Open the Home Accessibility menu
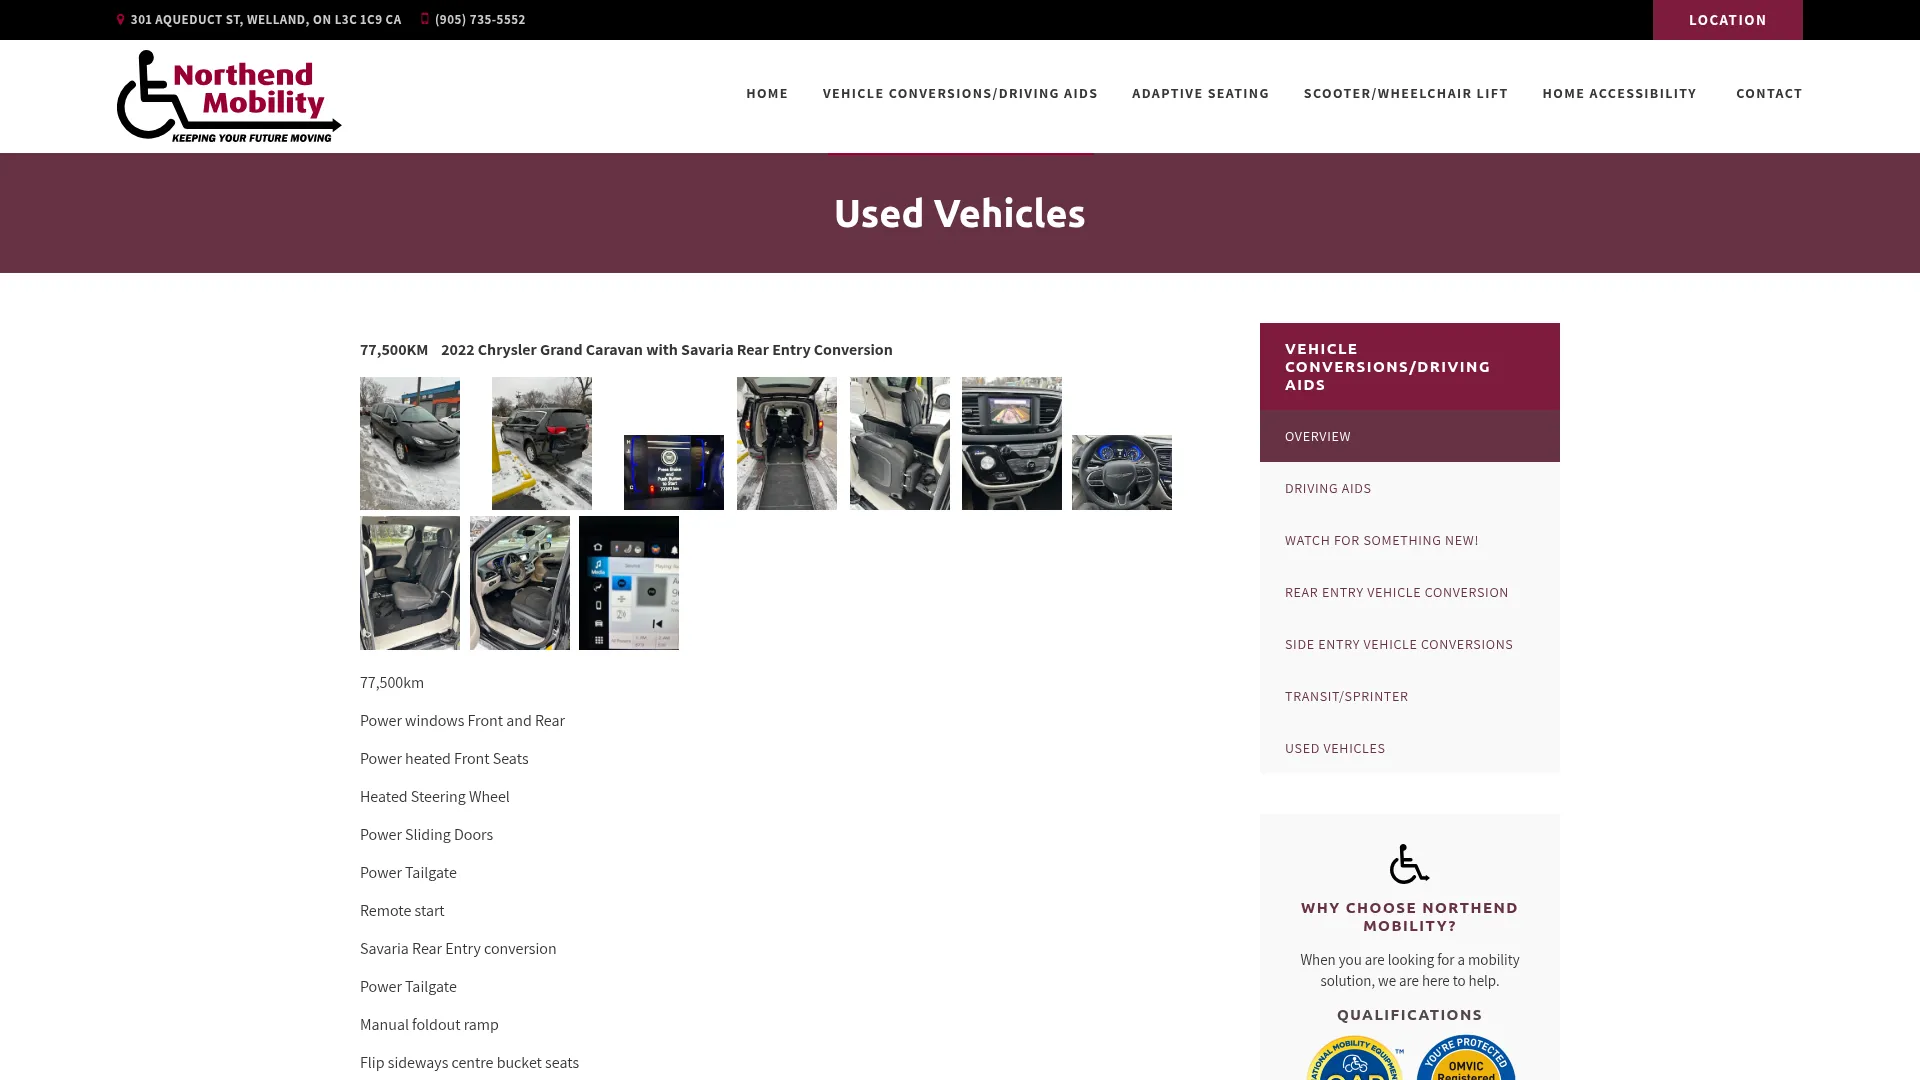The image size is (1920, 1080). 1619,93
